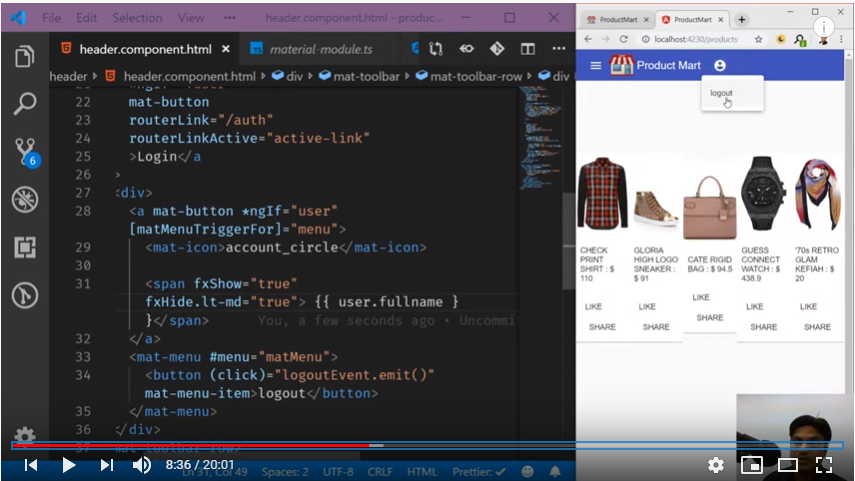855x481 pixels.
Task: Click the account circle icon in Product Mart
Action: coord(720,65)
